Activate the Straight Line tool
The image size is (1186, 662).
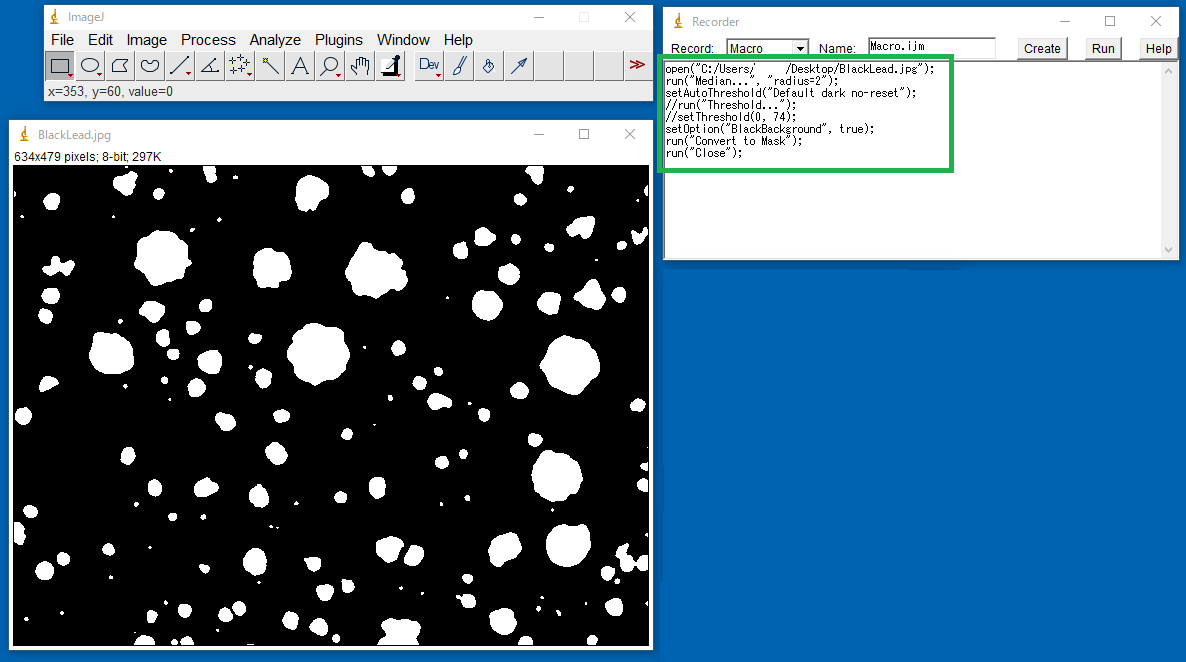(180, 66)
